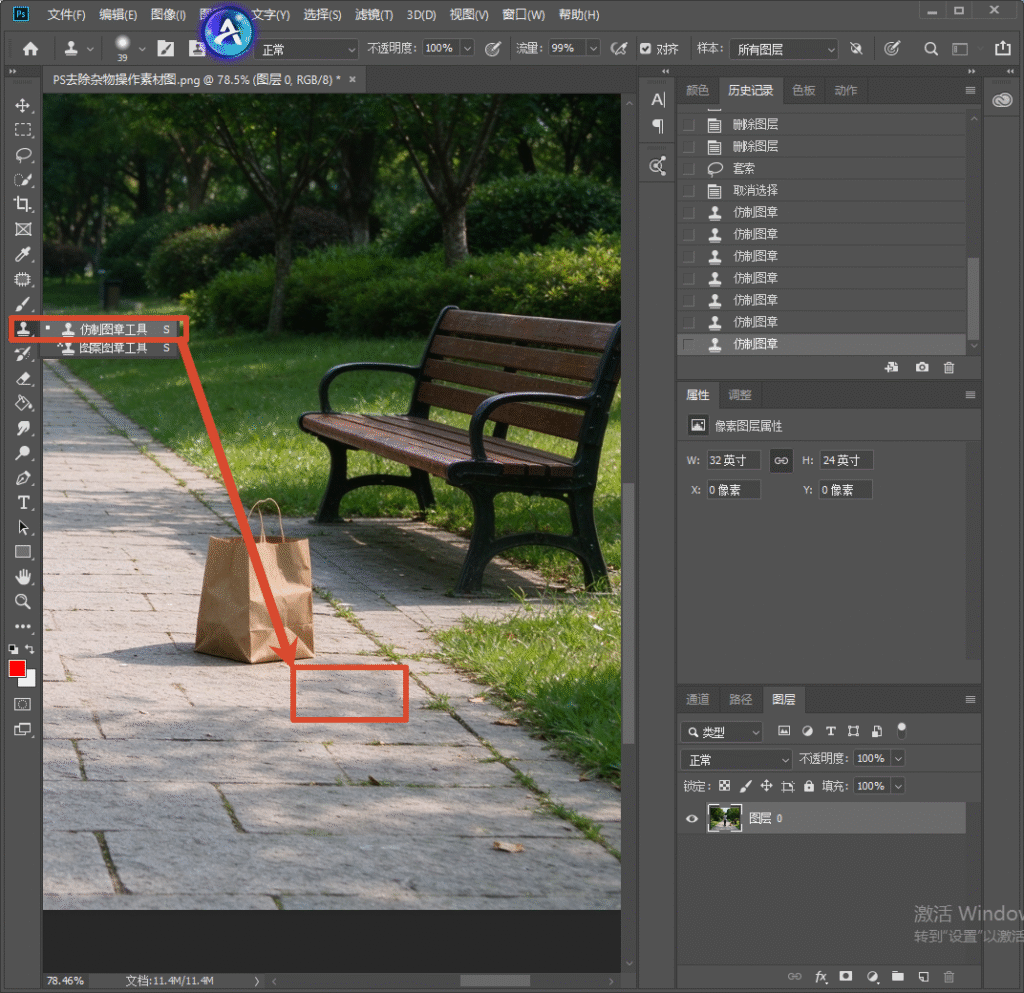
Task: Switch to the 调整 tab
Action: pos(739,395)
